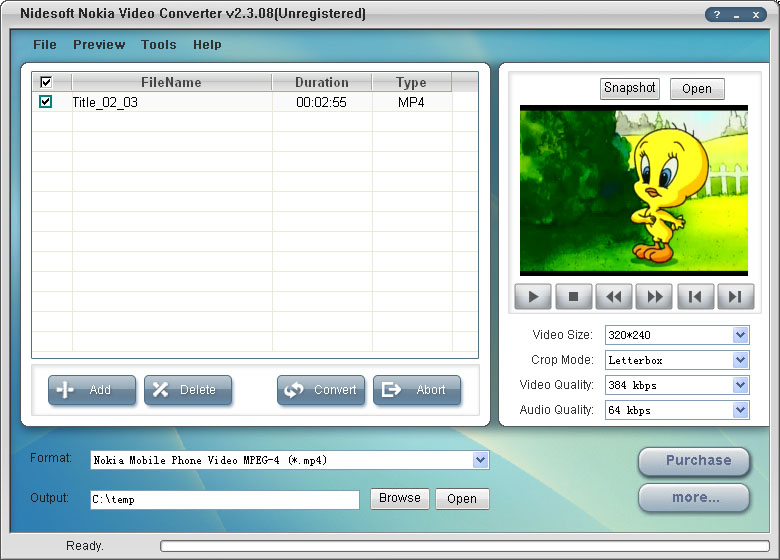Viewport: 780px width, 560px height.
Task: Select the Title_02_03 file row
Action: (x=255, y=102)
